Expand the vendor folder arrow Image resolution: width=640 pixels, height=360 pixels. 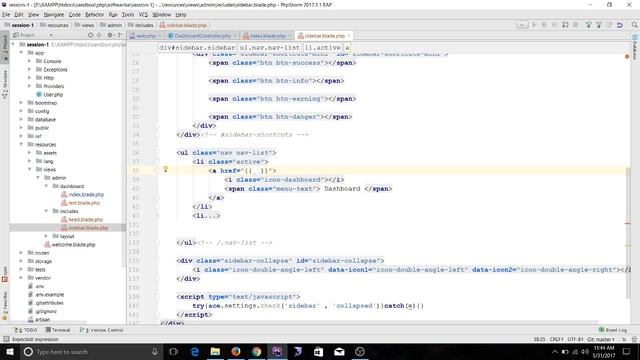tap(22, 278)
